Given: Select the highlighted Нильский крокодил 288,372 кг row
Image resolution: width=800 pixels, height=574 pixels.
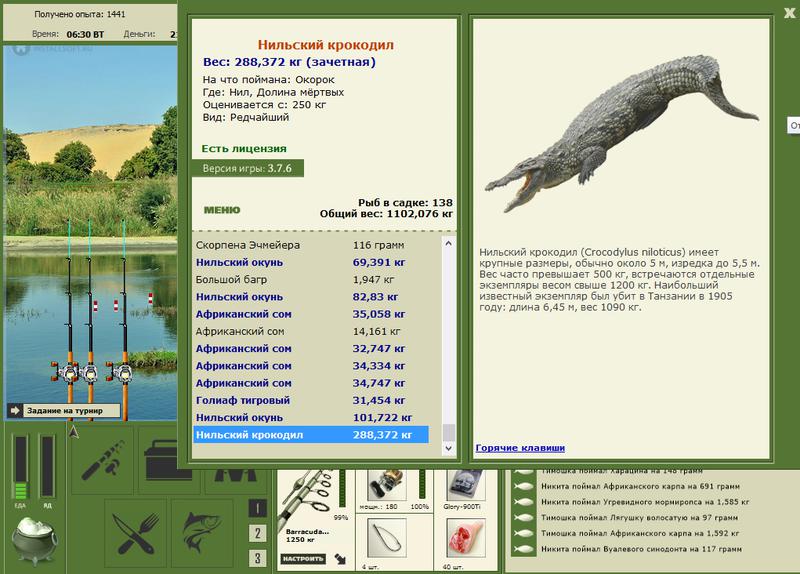Looking at the screenshot, I should (x=311, y=435).
